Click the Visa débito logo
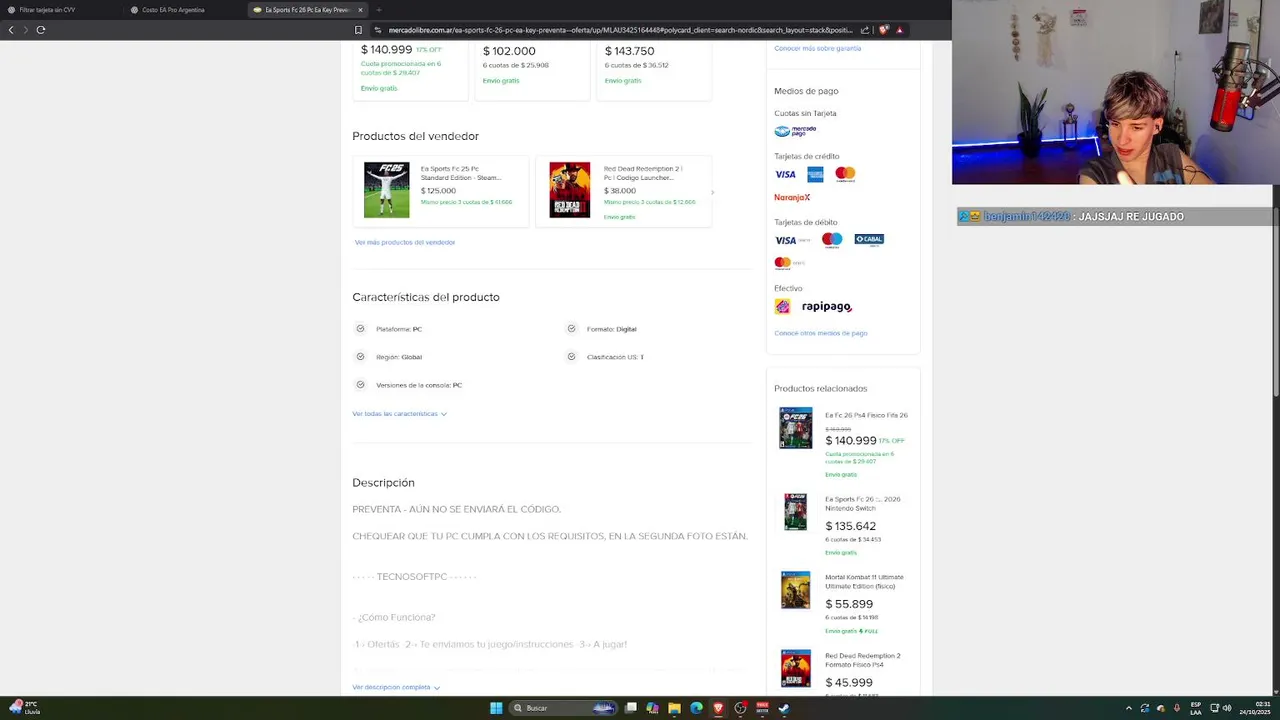 [792, 240]
